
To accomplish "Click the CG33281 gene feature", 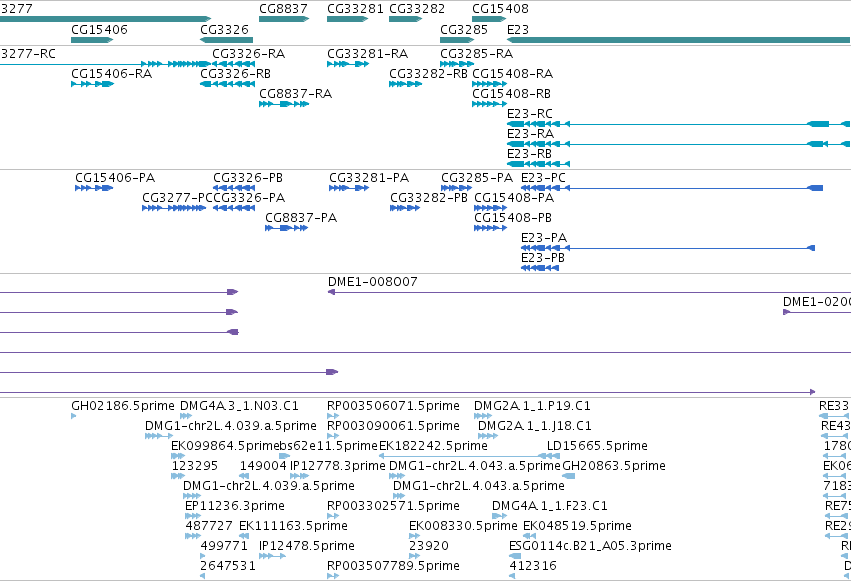I will click(347, 19).
